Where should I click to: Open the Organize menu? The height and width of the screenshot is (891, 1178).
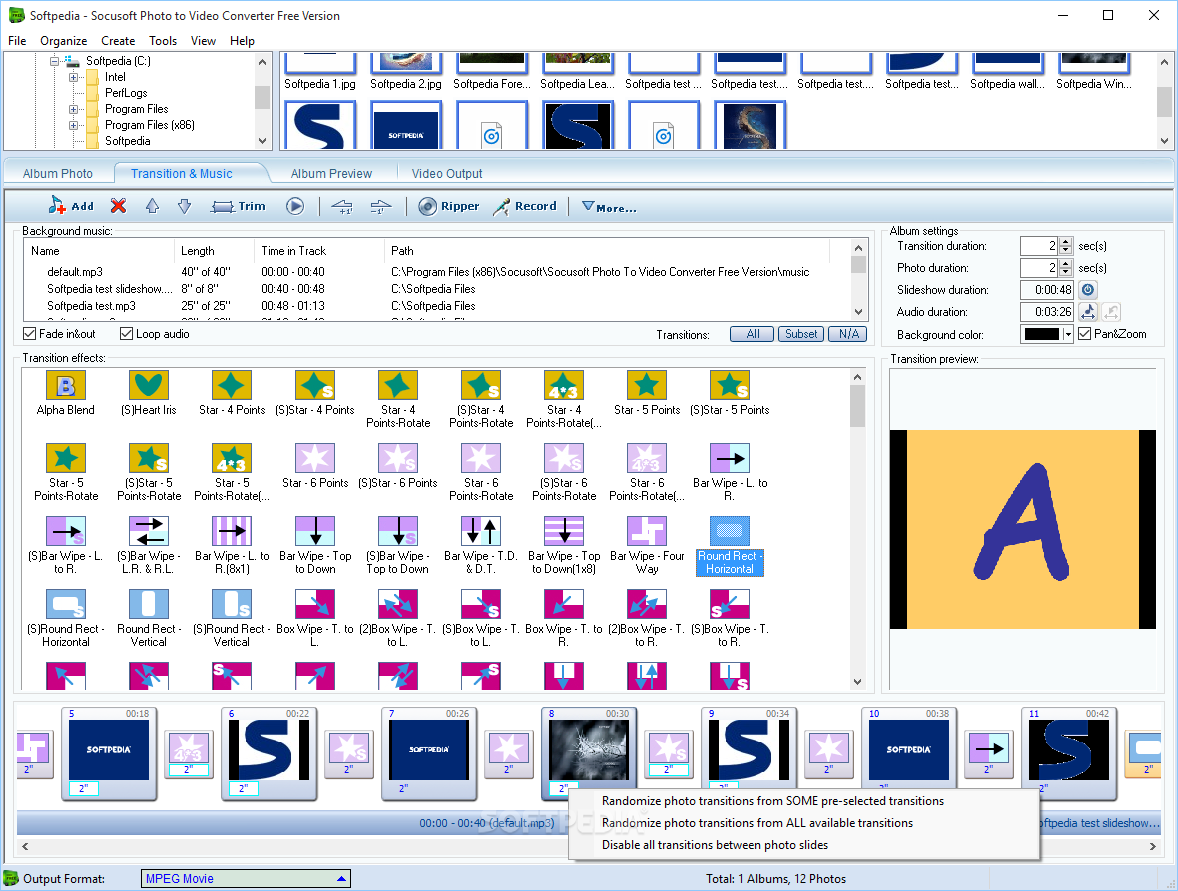click(64, 41)
